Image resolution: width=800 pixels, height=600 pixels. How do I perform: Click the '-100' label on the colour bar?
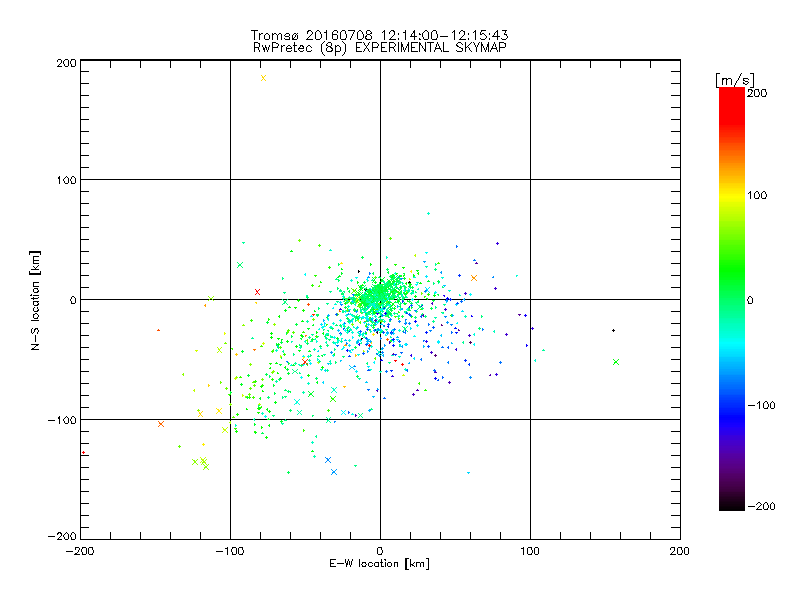pyautogui.click(x=761, y=406)
